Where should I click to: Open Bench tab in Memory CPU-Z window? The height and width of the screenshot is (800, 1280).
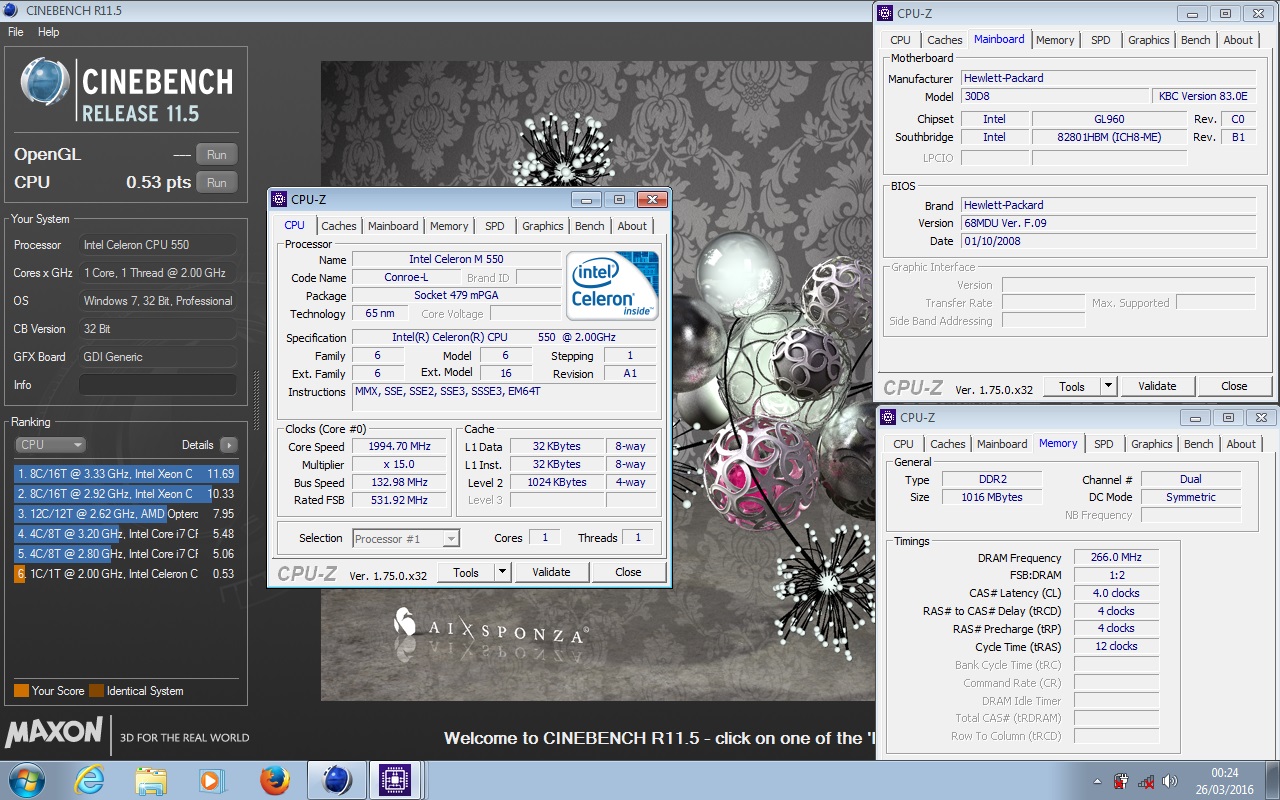pos(1198,444)
